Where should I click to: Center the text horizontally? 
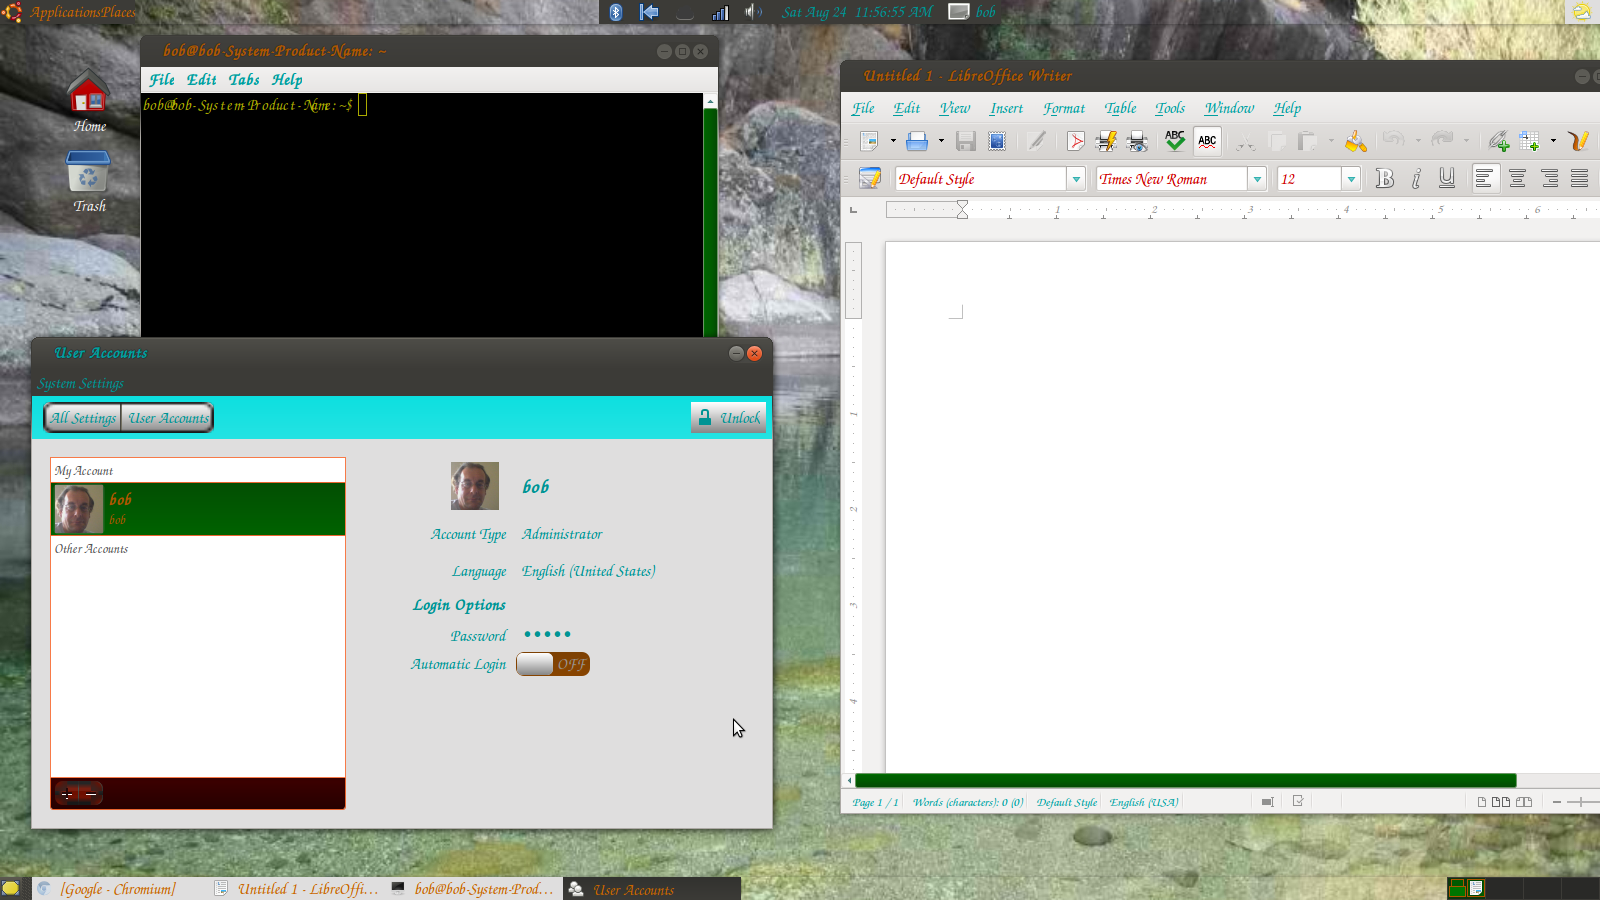point(1517,178)
